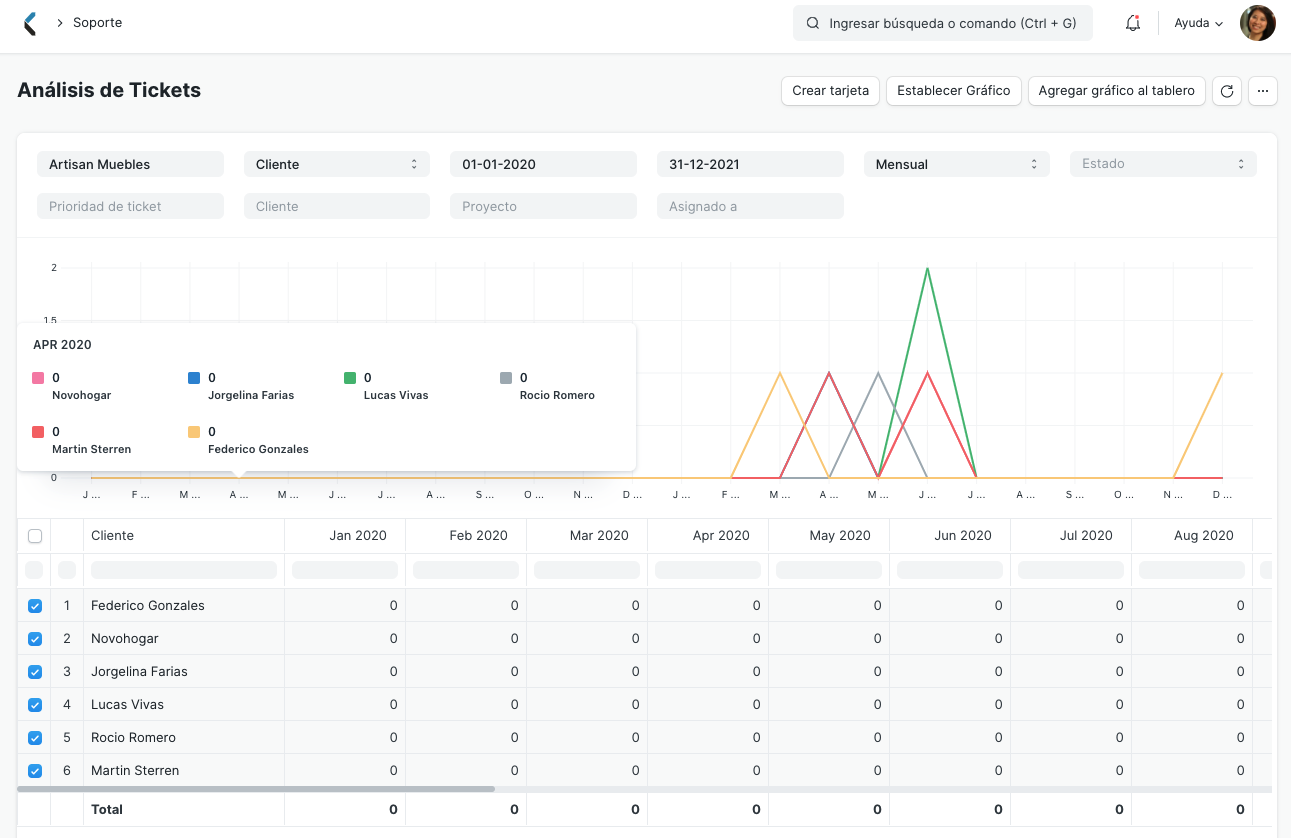Open the profile avatar picture
This screenshot has width=1291, height=838.
click(1257, 22)
